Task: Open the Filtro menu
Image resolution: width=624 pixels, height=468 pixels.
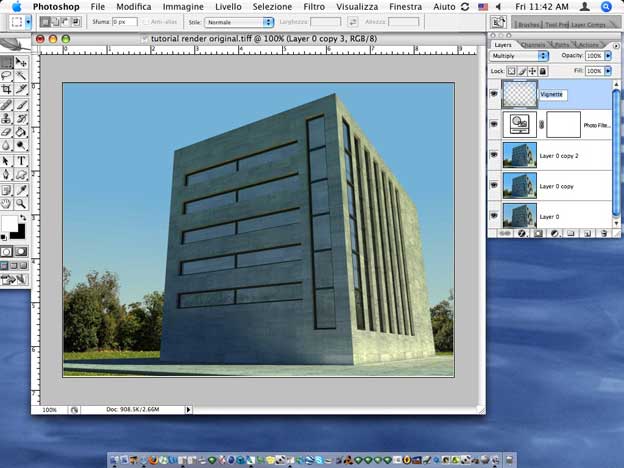Action: click(313, 6)
